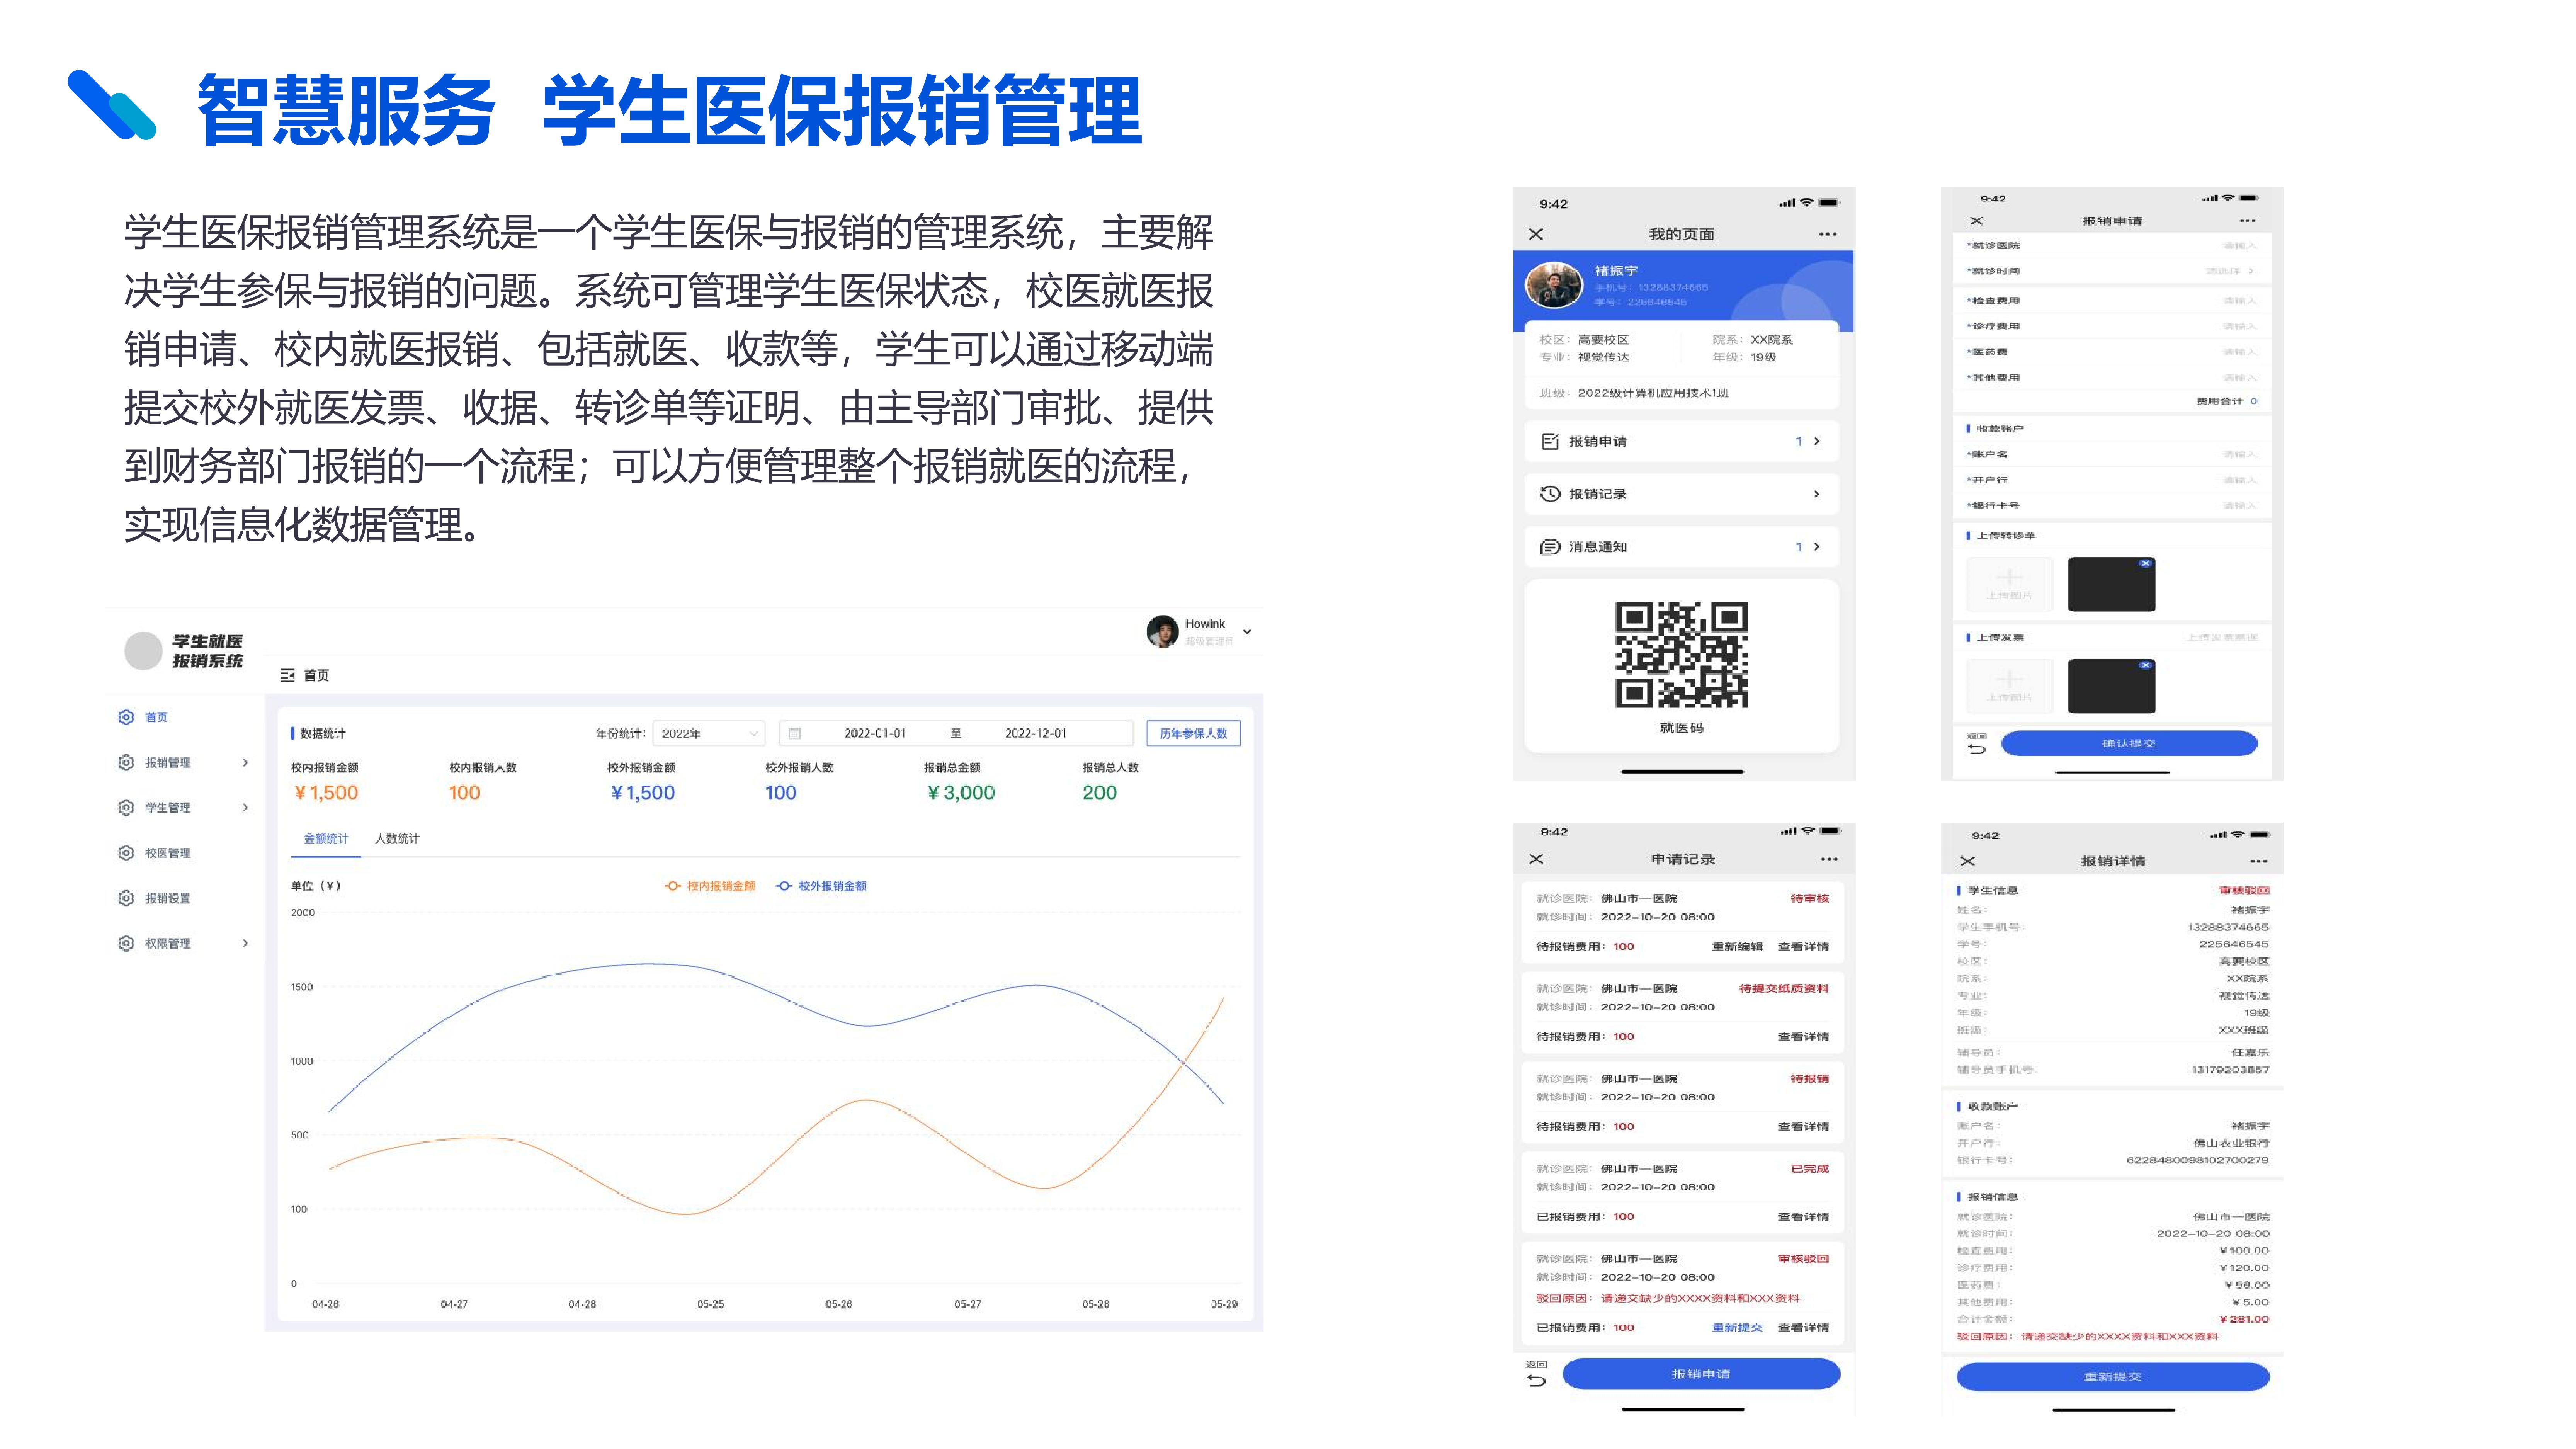
Task: Click 重新提交 on the 审核驳回 record
Action: point(1737,1328)
